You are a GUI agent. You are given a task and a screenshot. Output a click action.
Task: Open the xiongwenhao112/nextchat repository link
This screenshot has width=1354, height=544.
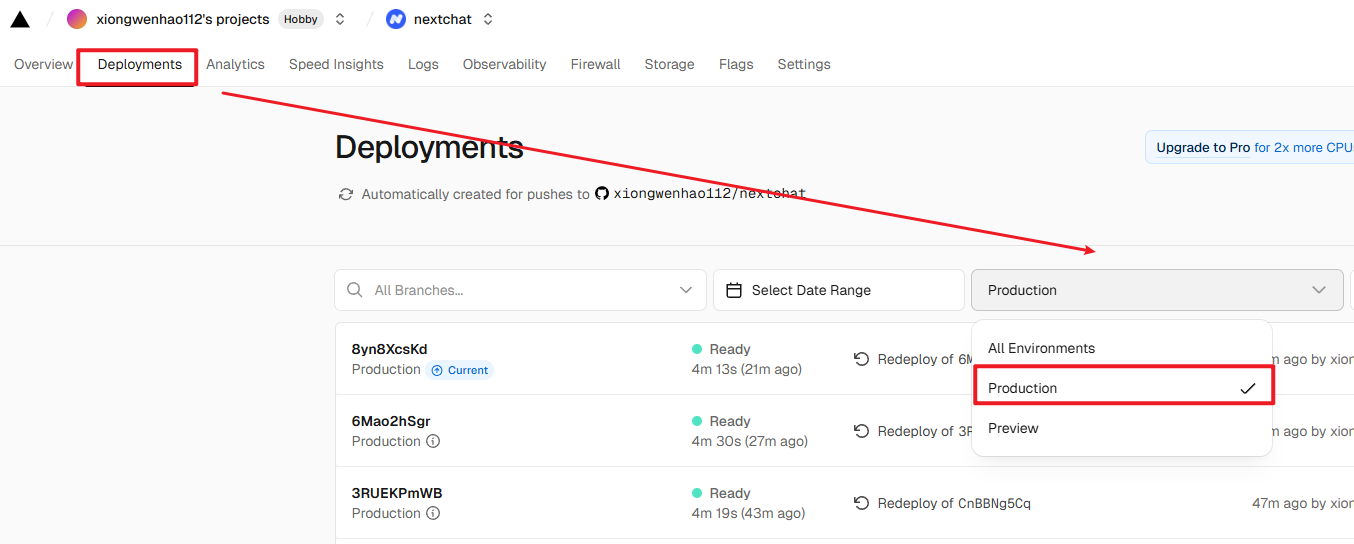pos(709,194)
